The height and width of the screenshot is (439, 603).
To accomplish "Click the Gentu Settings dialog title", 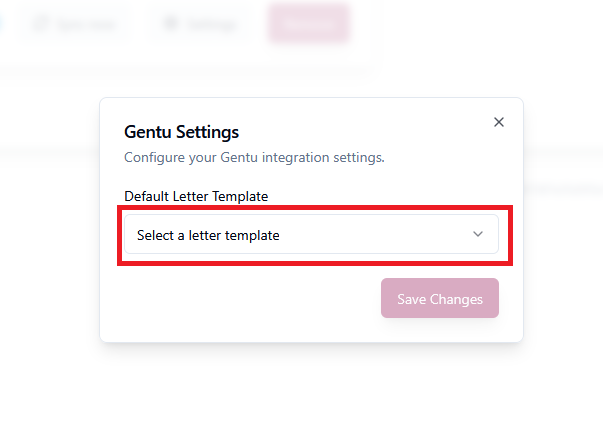I will click(182, 132).
